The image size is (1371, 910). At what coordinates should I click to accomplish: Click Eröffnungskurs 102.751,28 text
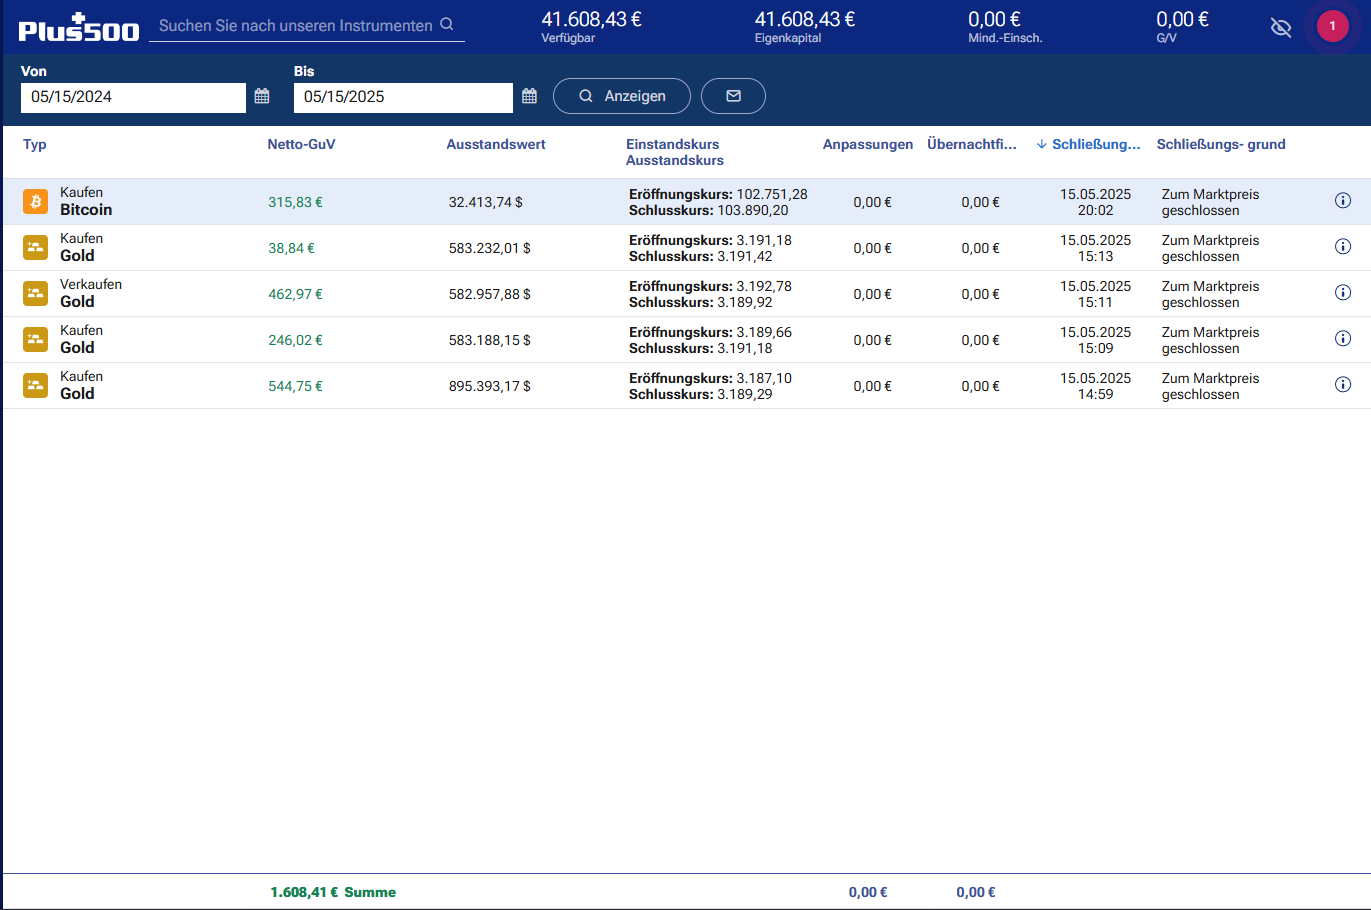718,194
